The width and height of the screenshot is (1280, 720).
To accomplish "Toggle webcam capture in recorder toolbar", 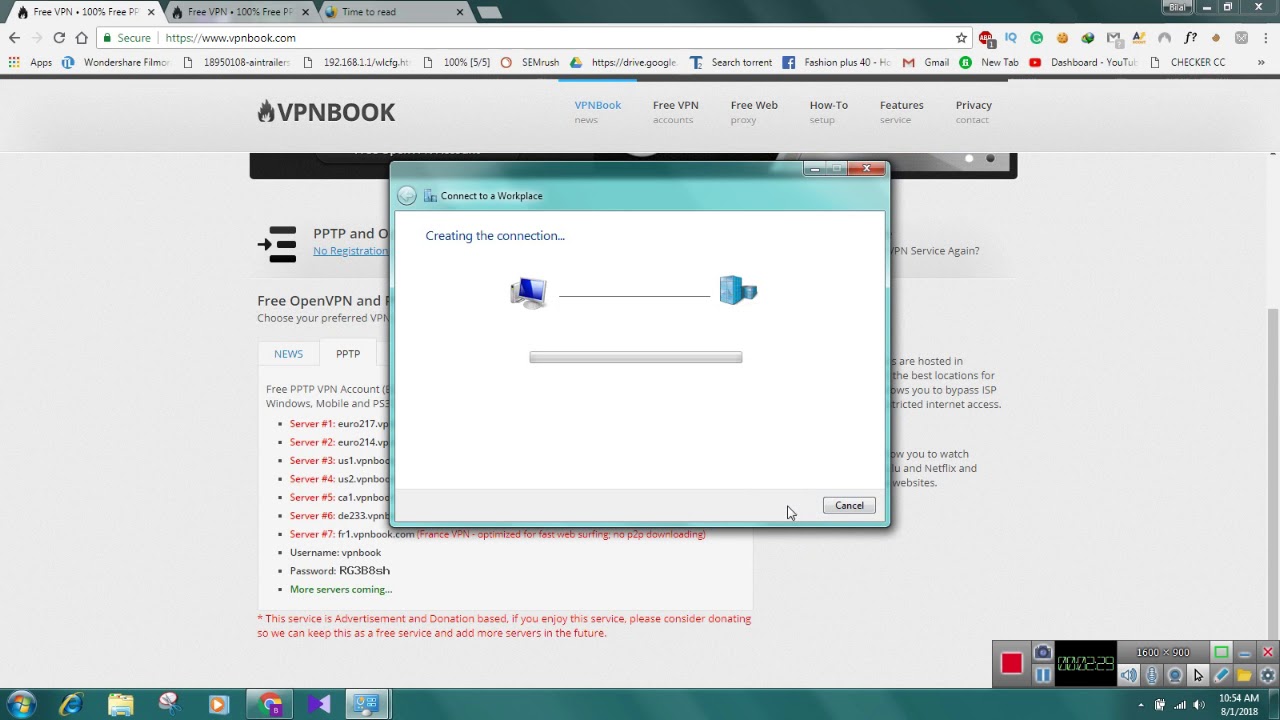I will [1175, 675].
